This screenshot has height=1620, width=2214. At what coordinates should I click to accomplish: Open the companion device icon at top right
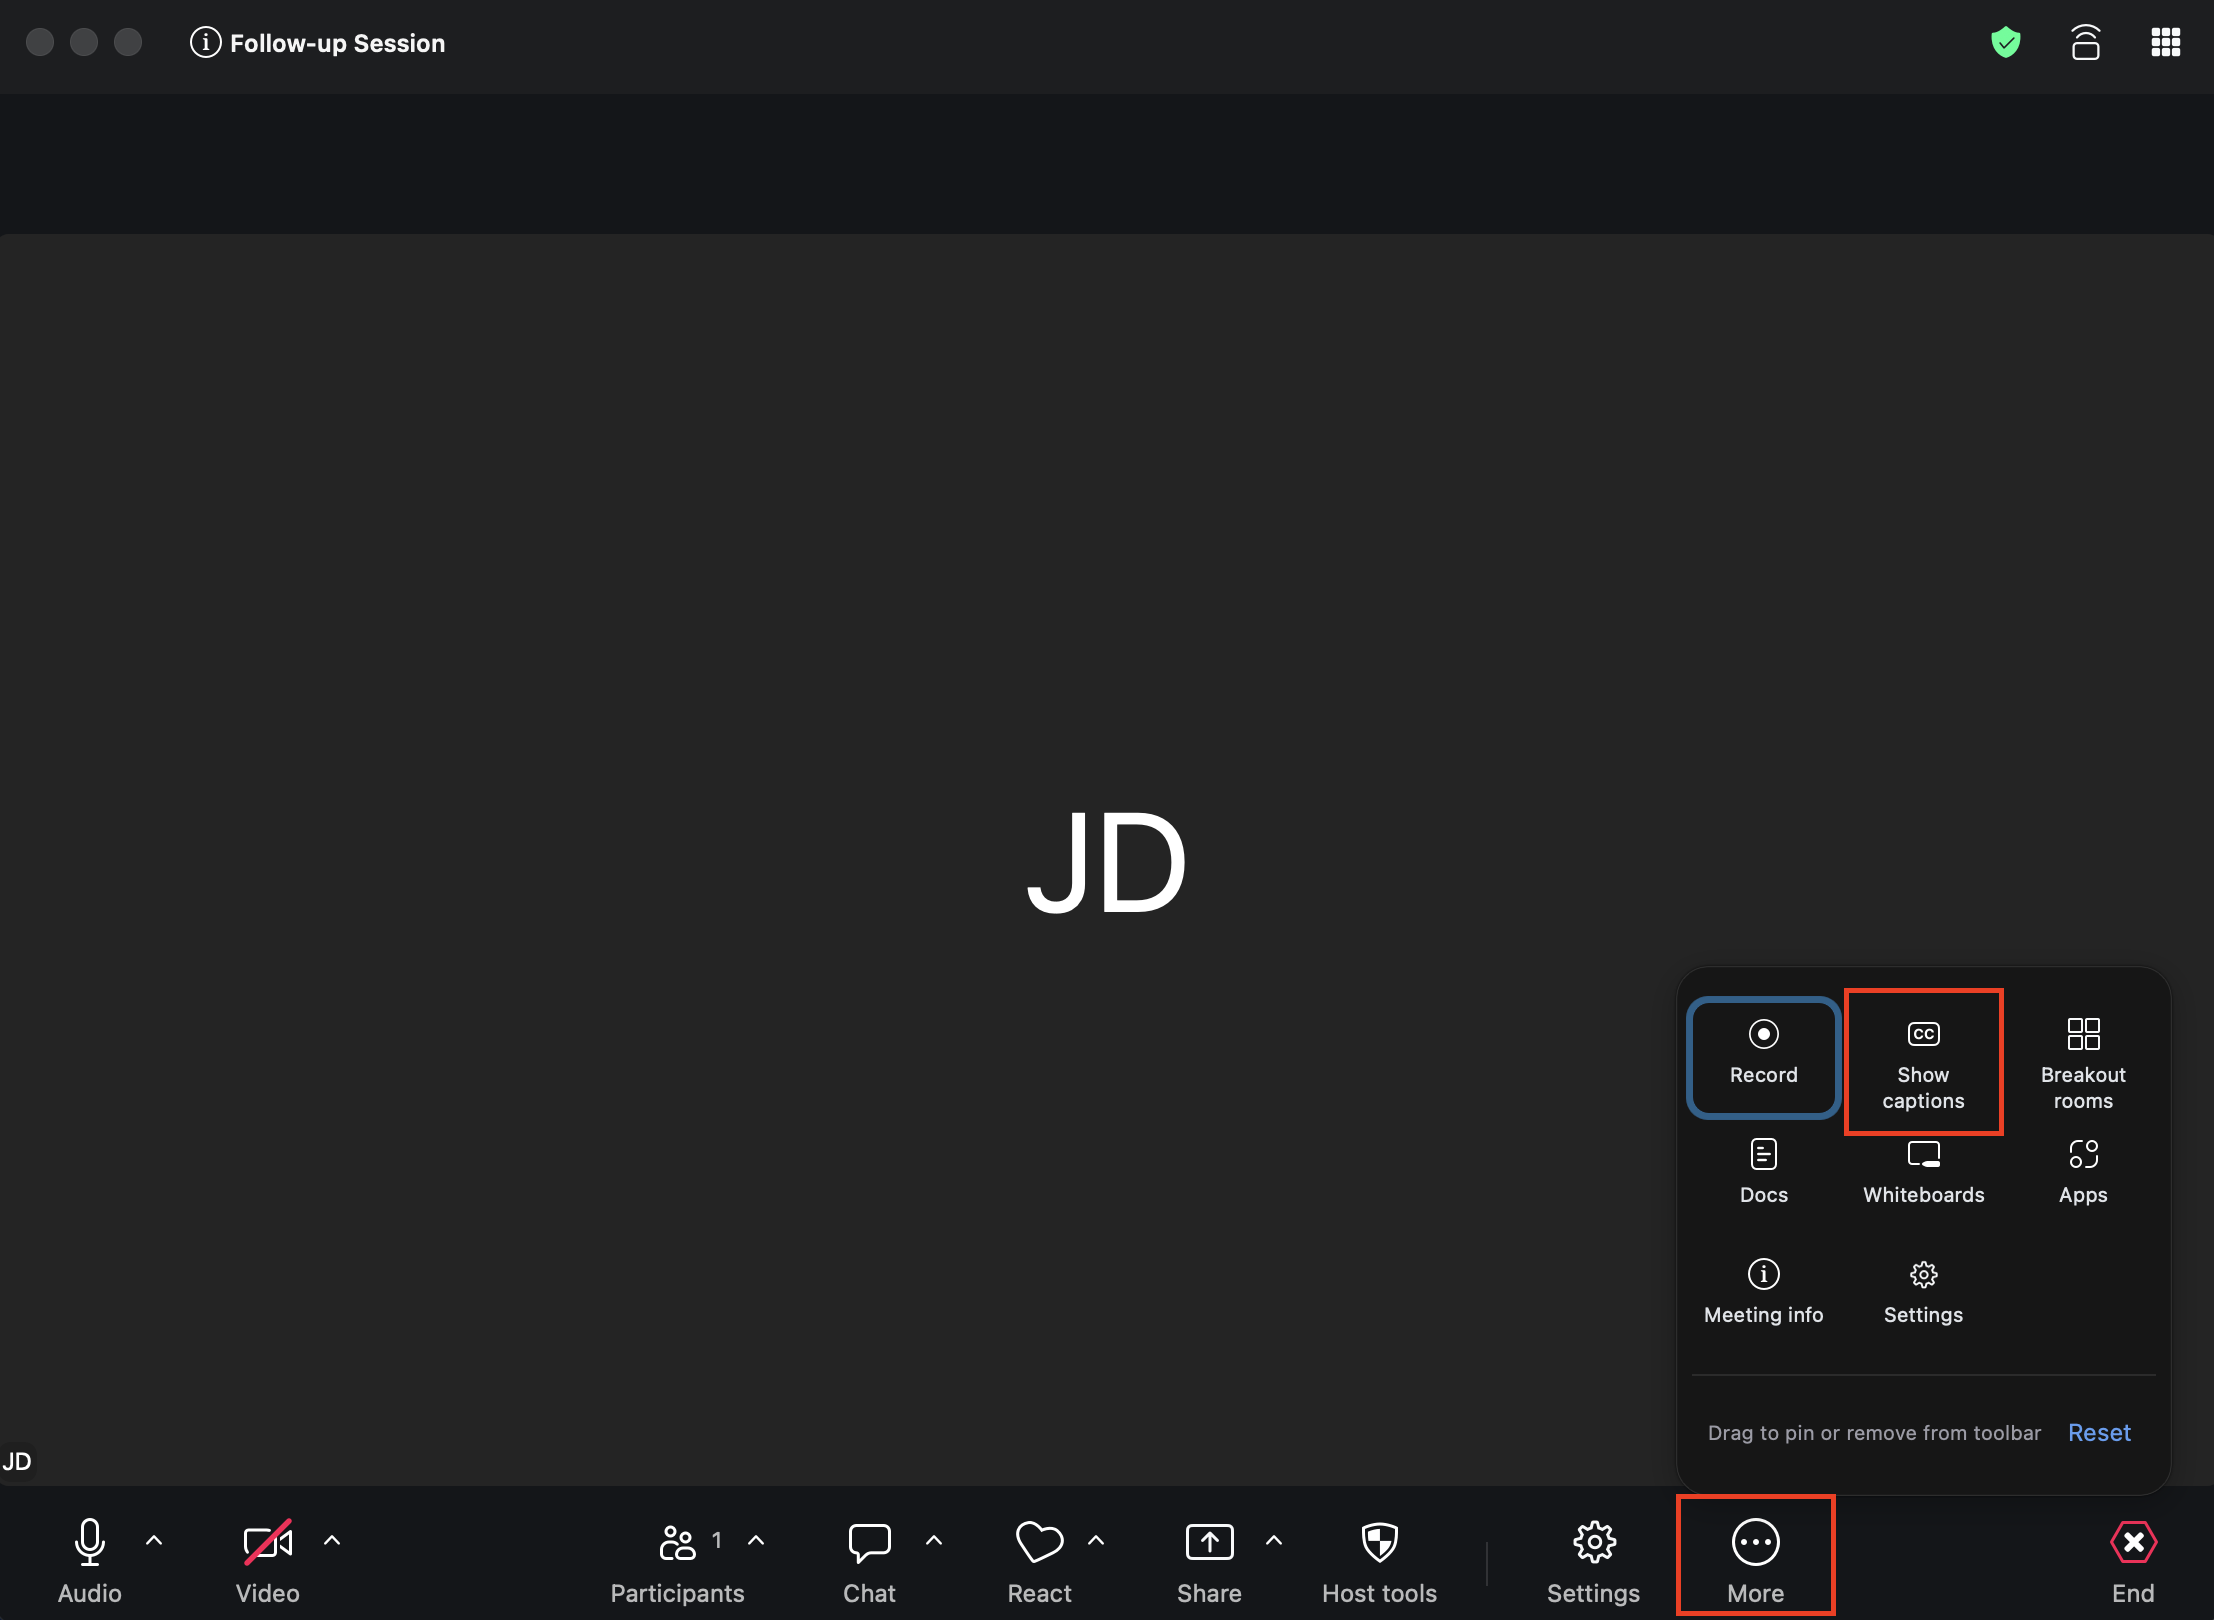pyautogui.click(x=2085, y=43)
